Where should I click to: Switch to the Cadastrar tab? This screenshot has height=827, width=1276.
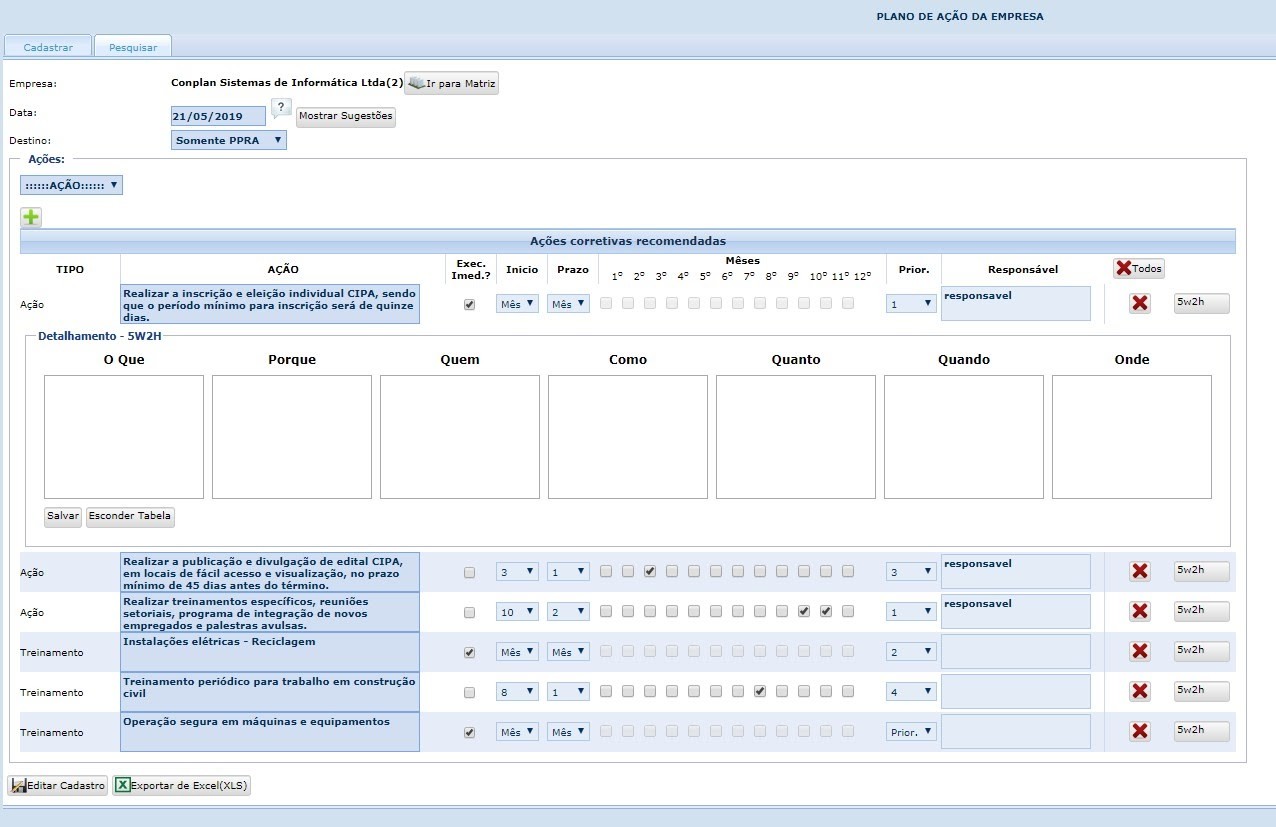pyautogui.click(x=48, y=46)
